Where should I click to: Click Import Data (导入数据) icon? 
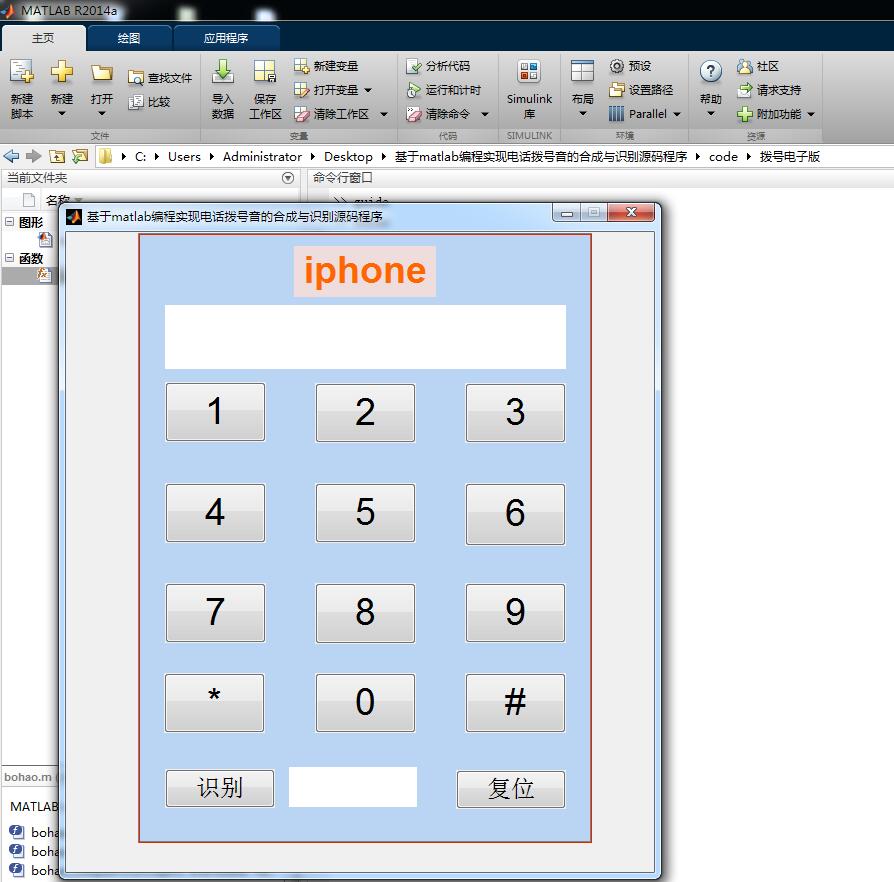tap(223, 71)
